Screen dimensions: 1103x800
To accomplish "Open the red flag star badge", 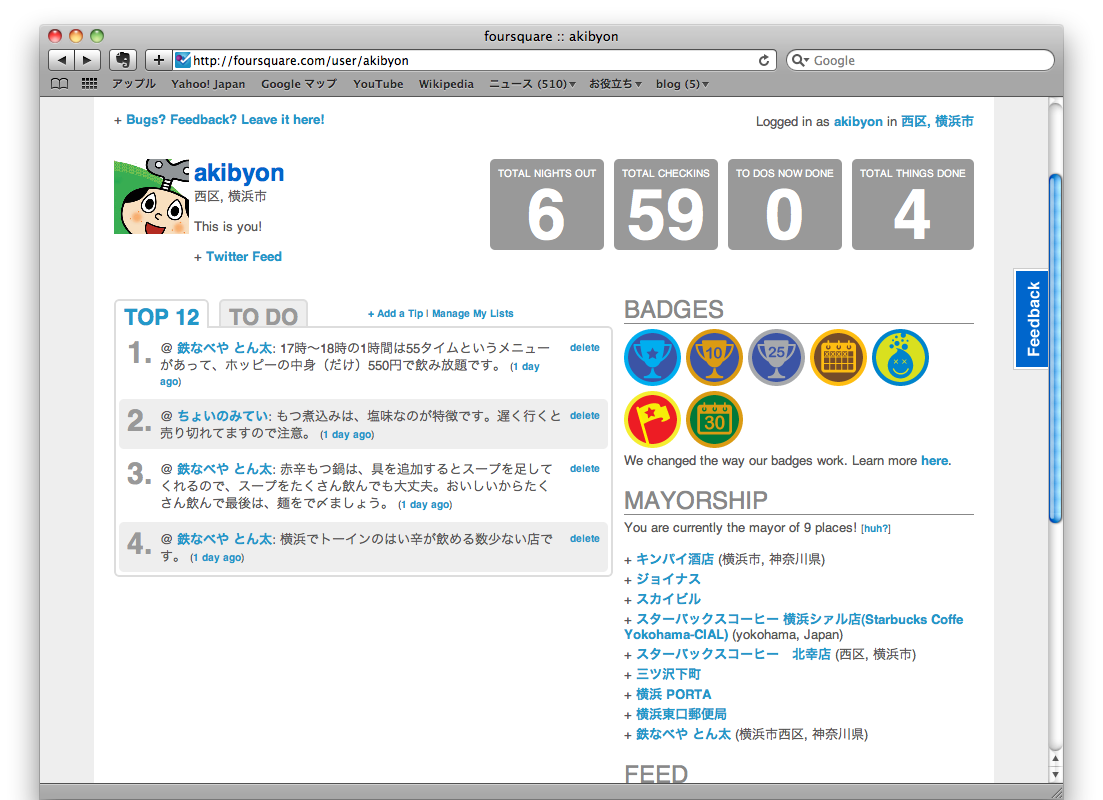I will pyautogui.click(x=652, y=419).
